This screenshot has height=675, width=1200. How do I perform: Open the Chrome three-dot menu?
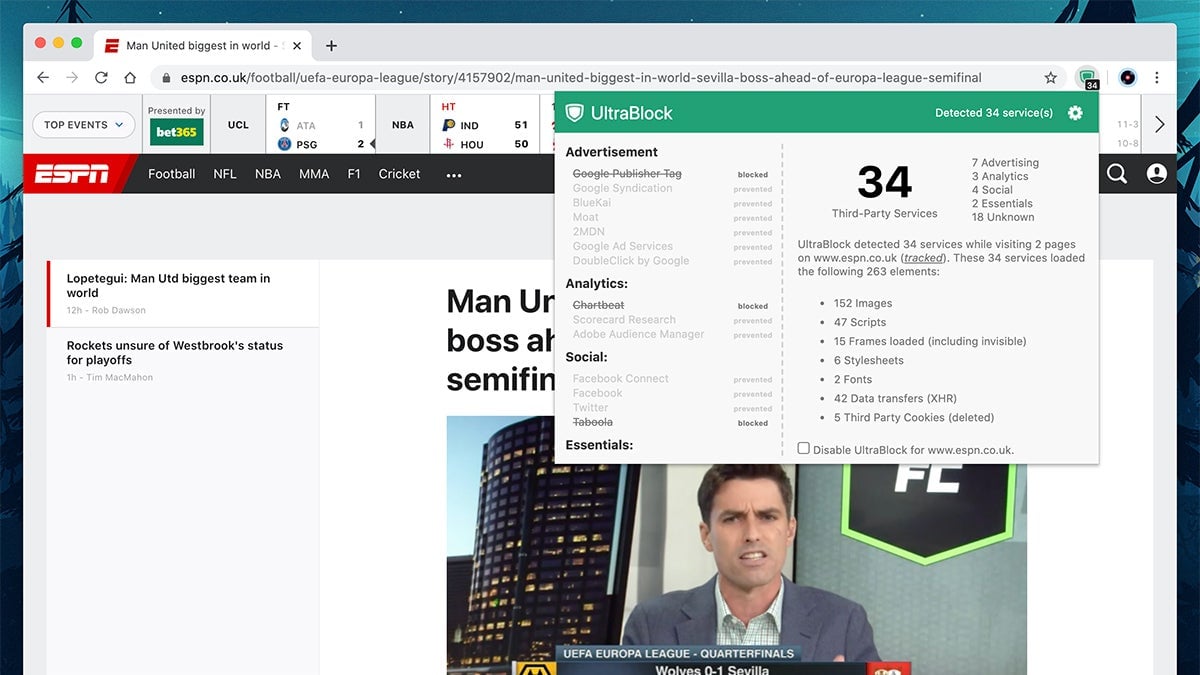(1157, 77)
